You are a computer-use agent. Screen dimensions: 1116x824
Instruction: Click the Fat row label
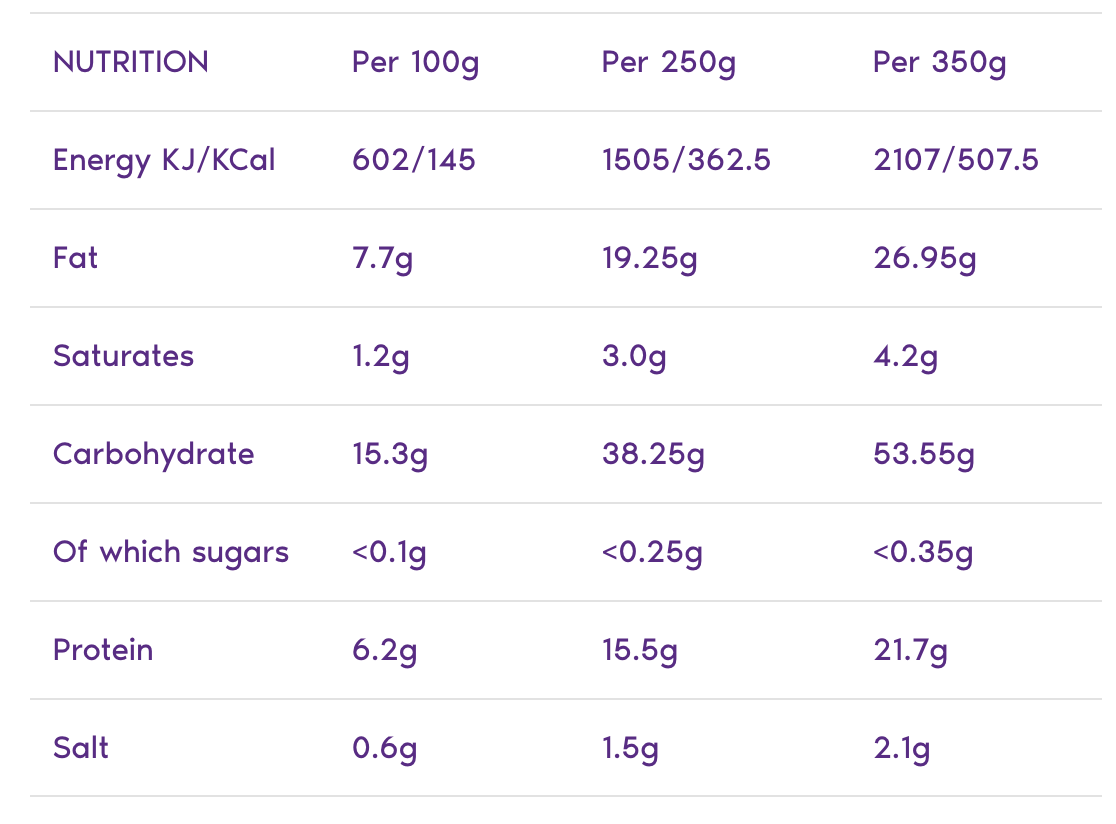[x=76, y=258]
